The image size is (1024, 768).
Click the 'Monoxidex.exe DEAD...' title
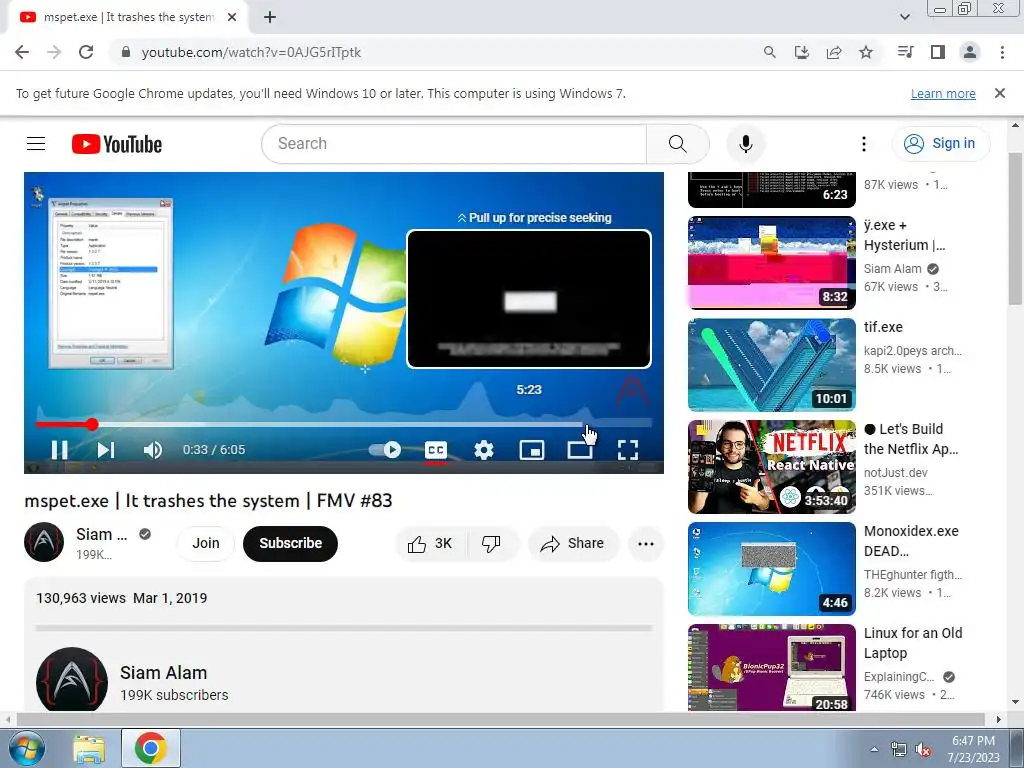[x=911, y=541]
